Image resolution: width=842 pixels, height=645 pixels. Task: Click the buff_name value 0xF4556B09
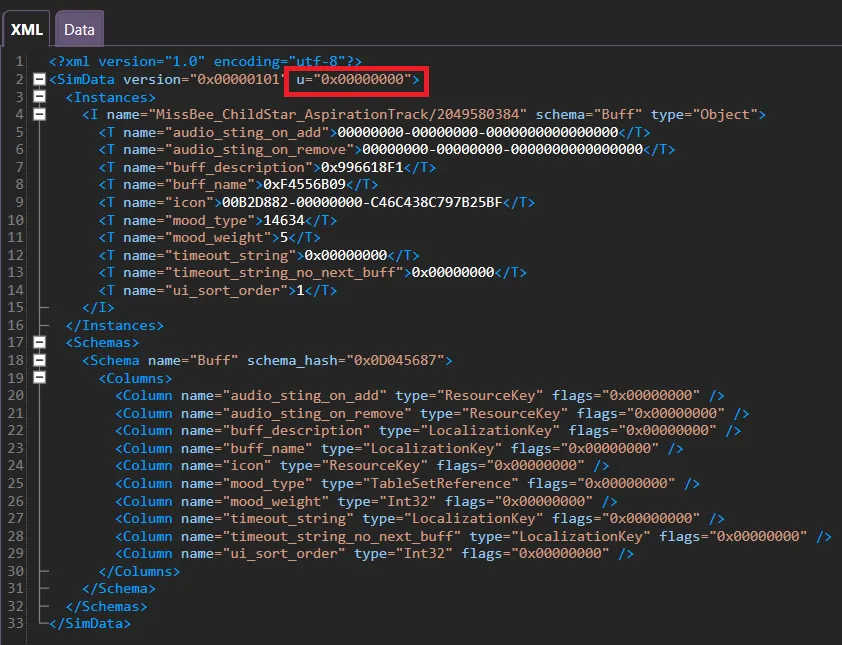pos(304,184)
